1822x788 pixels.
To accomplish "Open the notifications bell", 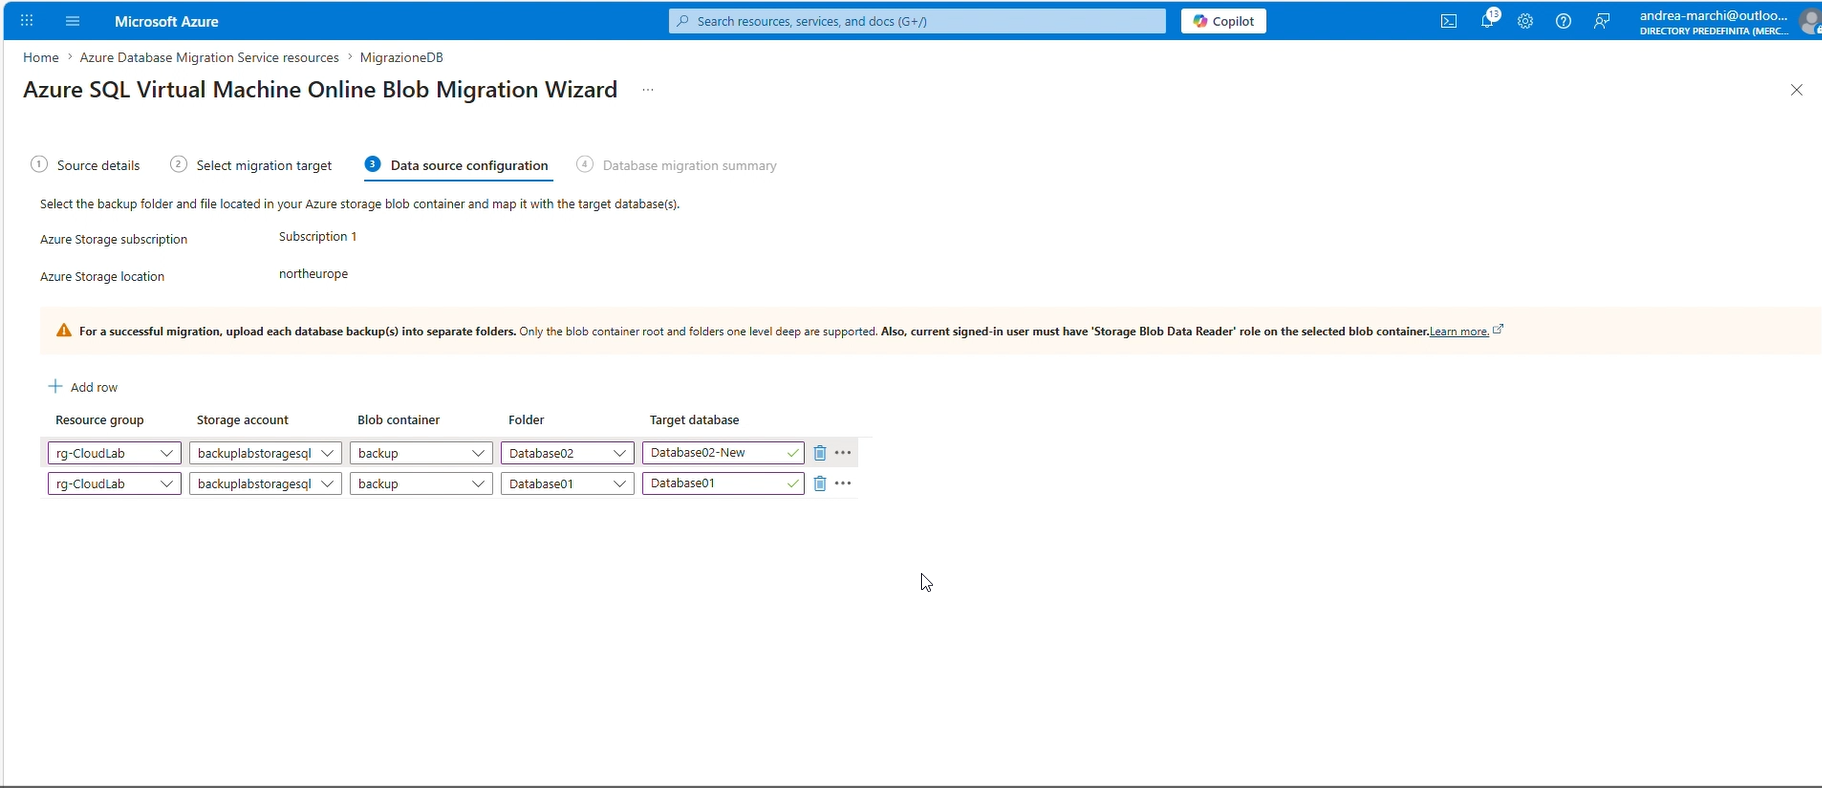I will (x=1487, y=21).
